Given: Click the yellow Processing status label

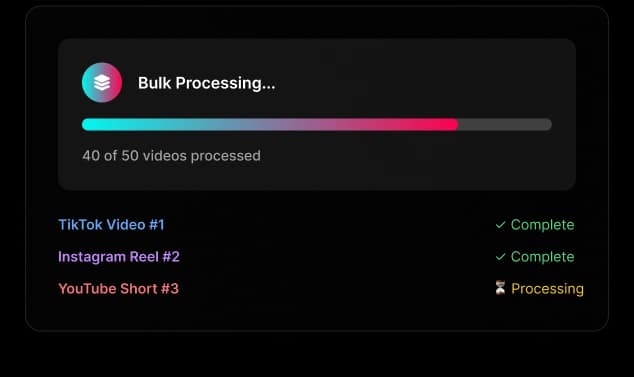Looking at the screenshot, I should [547, 289].
